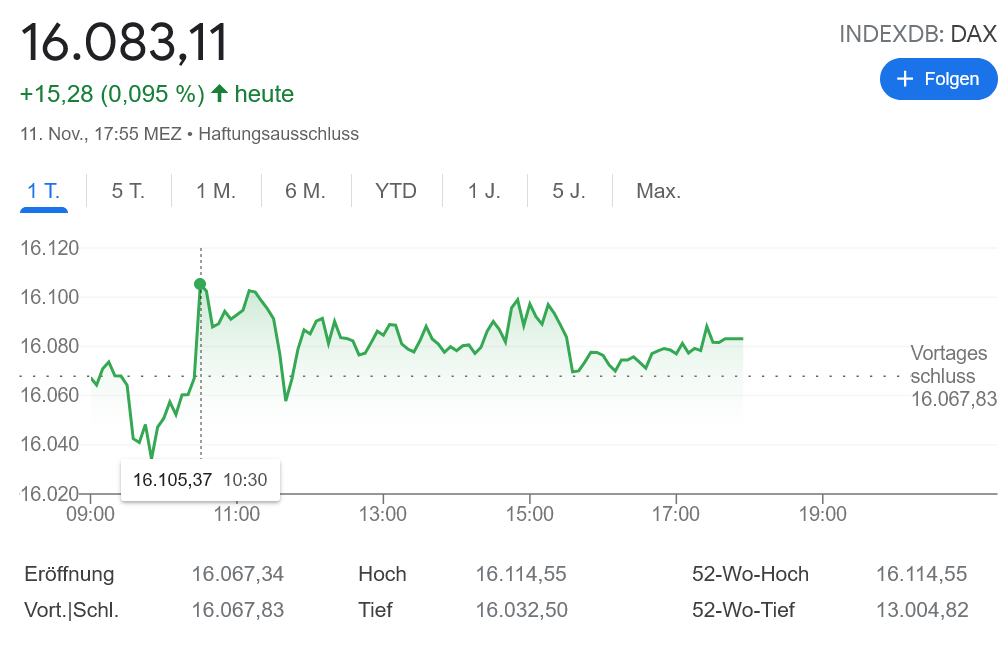Click the INDEXDB: DAX ticker label

917,35
